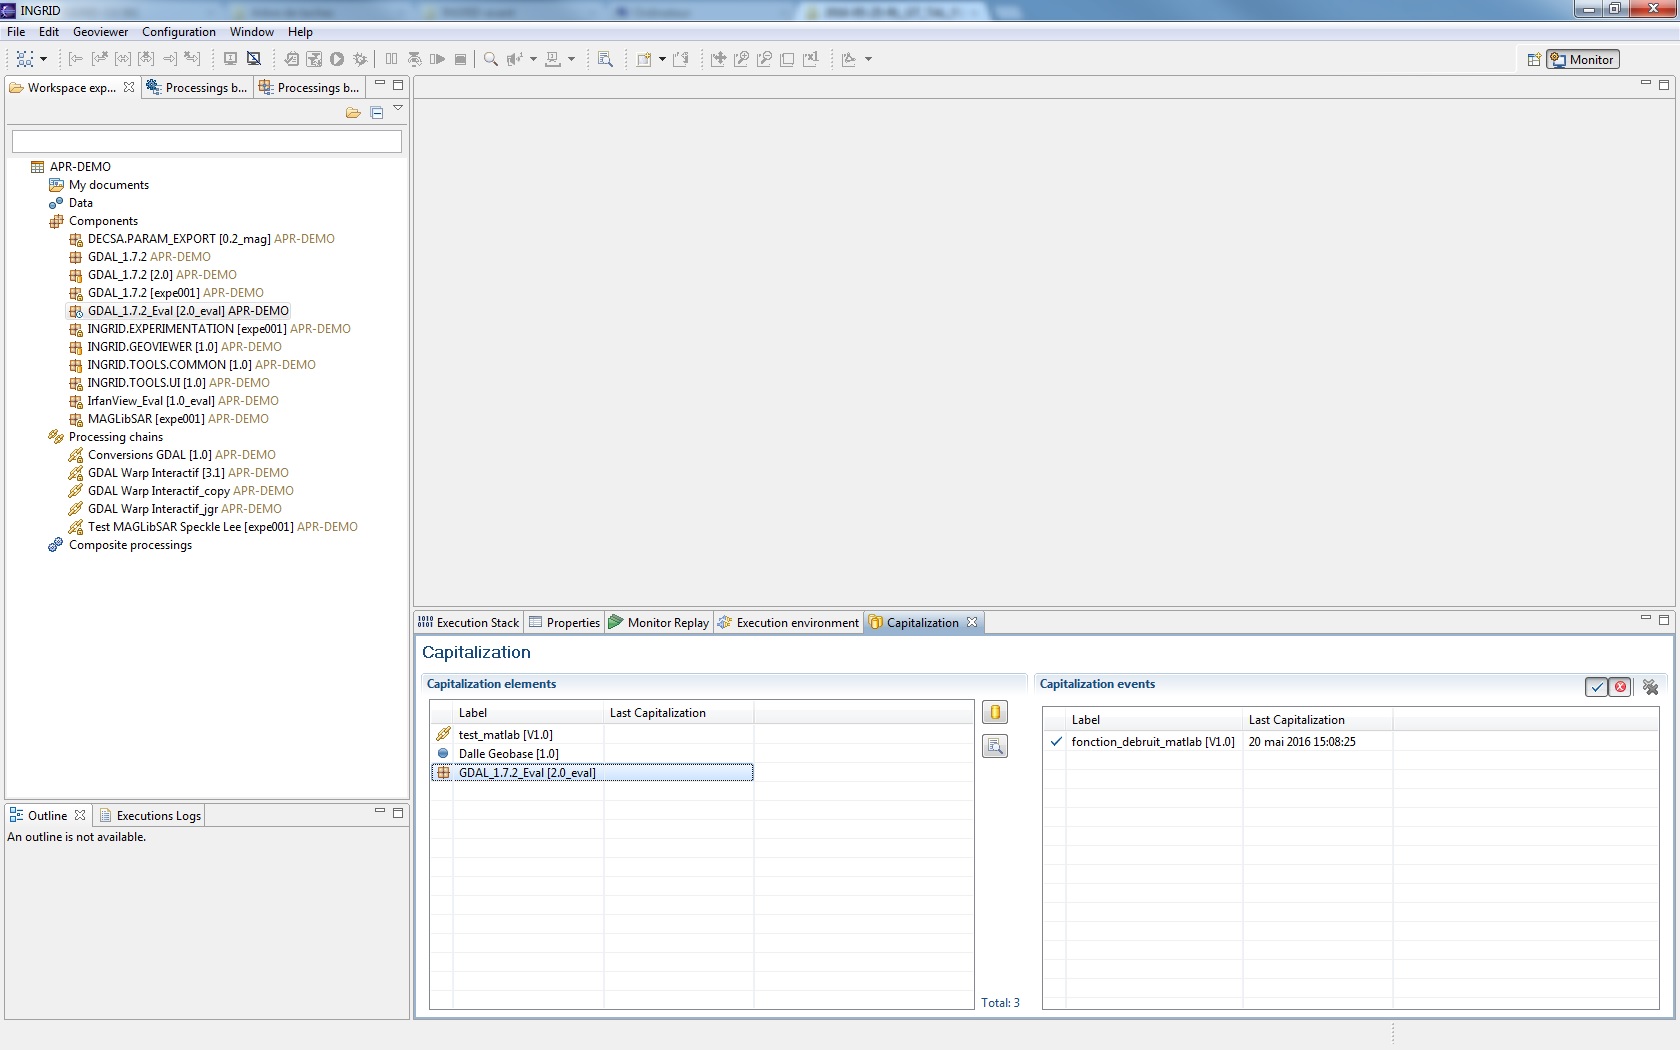Click the stop square icon in the toolbar
Image resolution: width=1680 pixels, height=1050 pixels.
[x=460, y=59]
